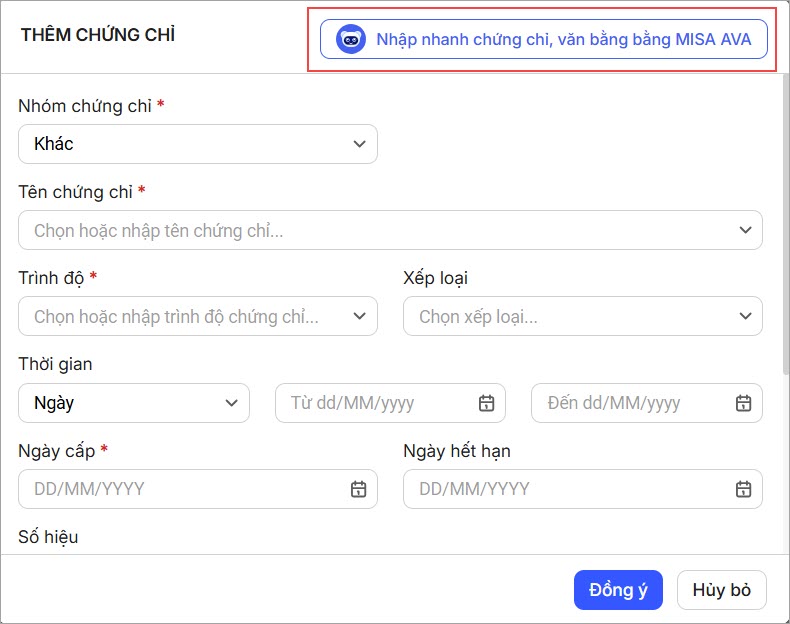This screenshot has height=624, width=790.
Task: Cancel with the Hủy bỏ button
Action: coord(721,590)
